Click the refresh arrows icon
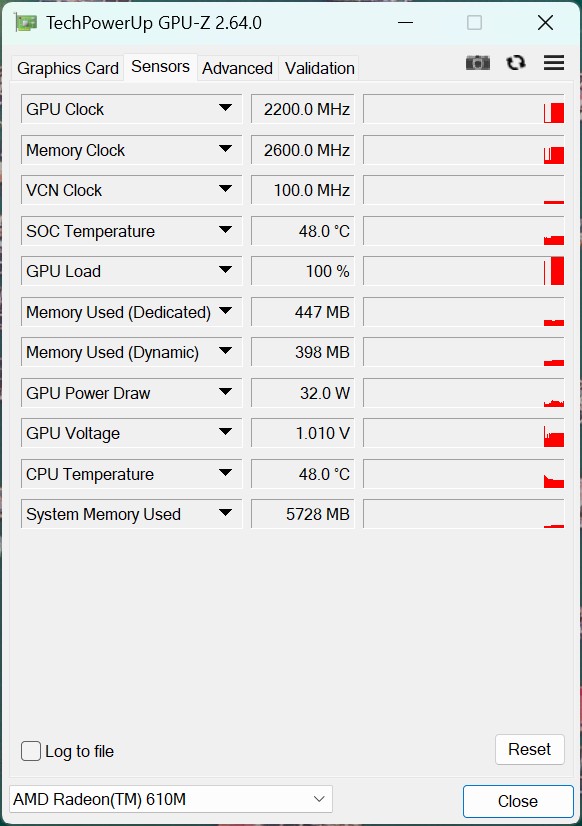 (516, 63)
